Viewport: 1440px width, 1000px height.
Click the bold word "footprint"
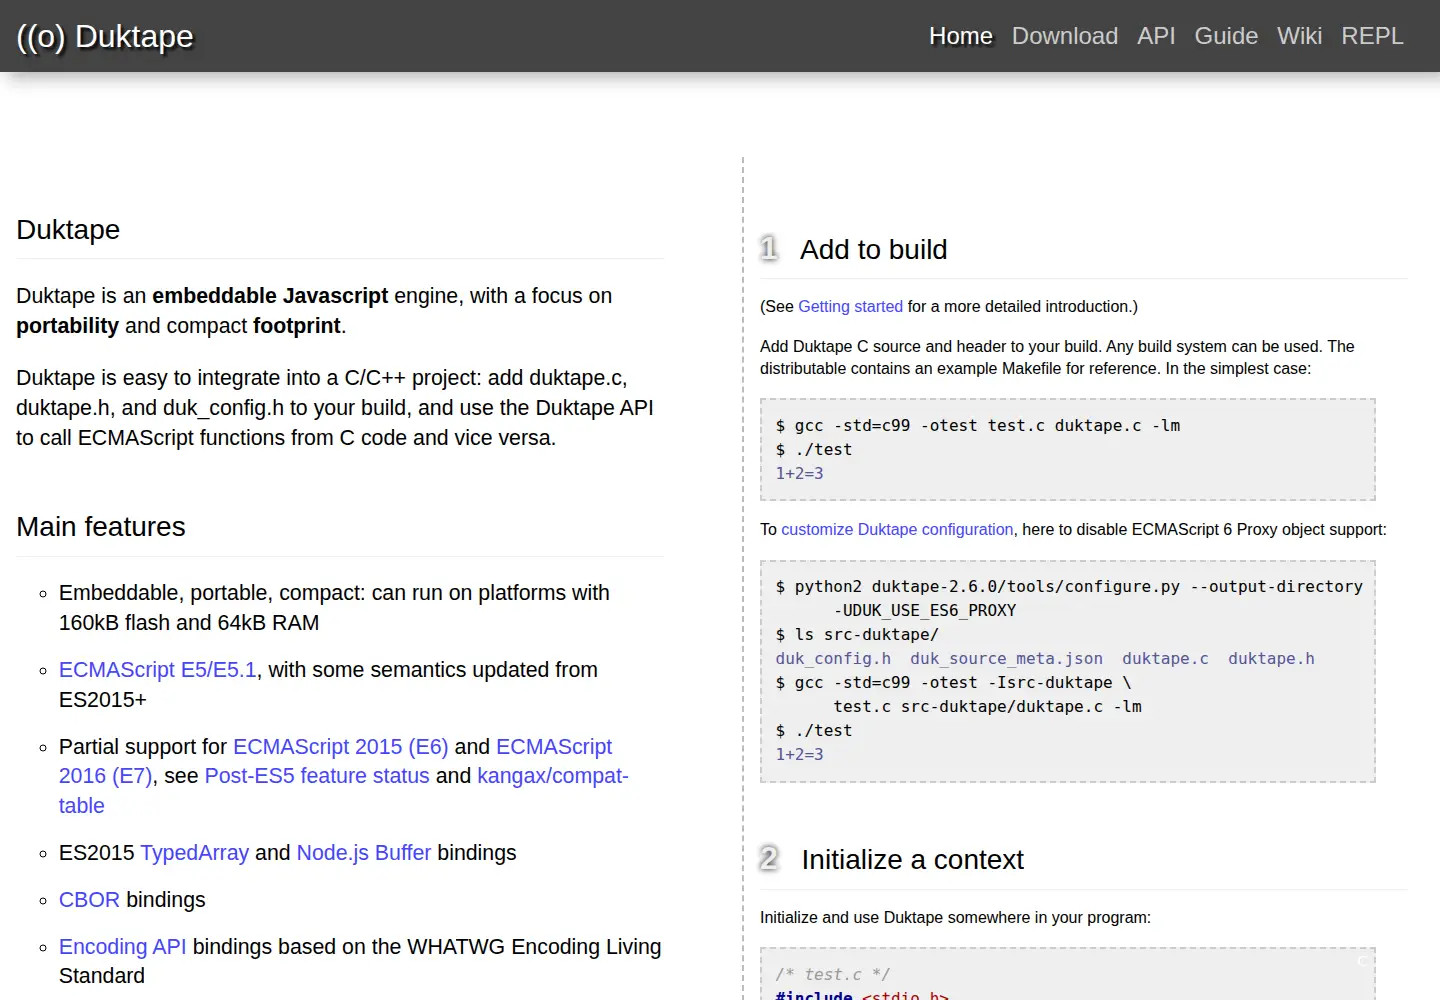tap(297, 326)
